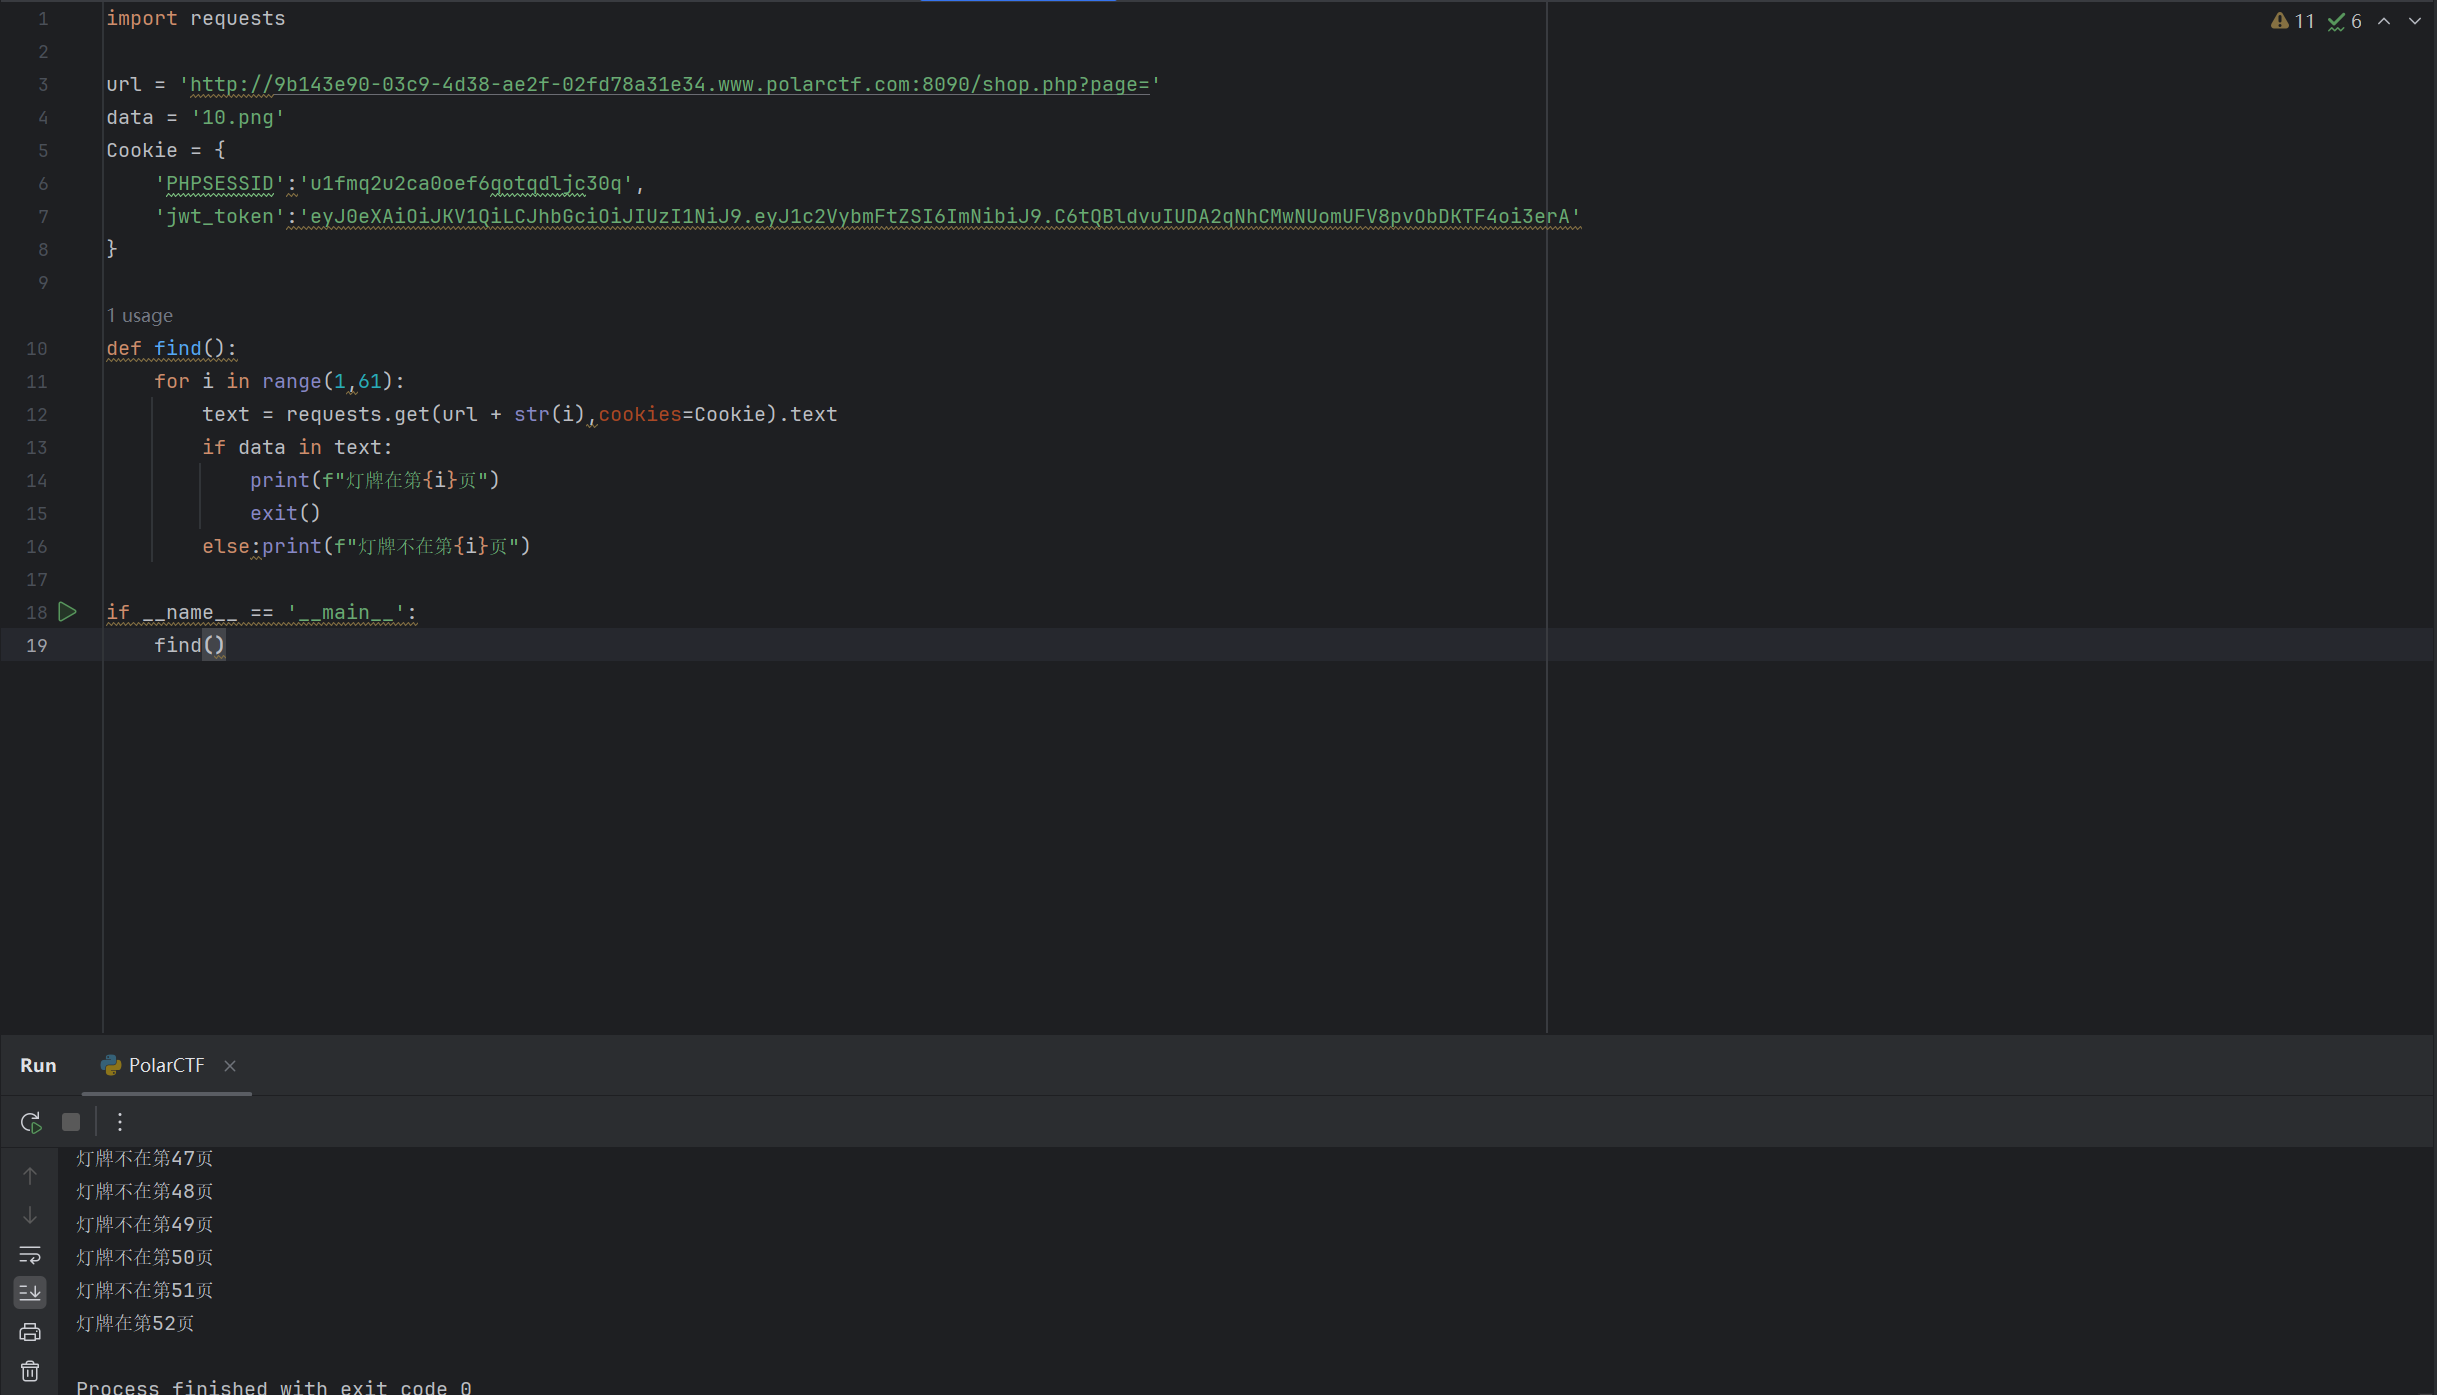Click the green run gutter icon on line 18
Image resolution: width=2437 pixels, height=1395 pixels.
pos(67,612)
